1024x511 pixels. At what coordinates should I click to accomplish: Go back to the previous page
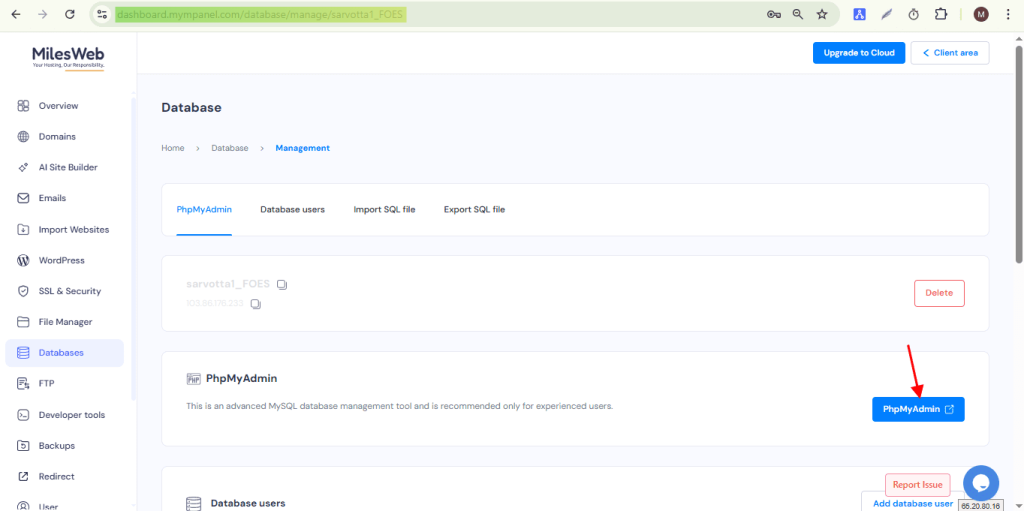pos(16,14)
